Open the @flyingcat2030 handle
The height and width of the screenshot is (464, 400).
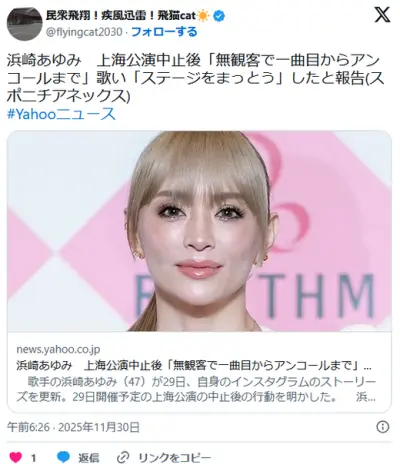pos(83,32)
